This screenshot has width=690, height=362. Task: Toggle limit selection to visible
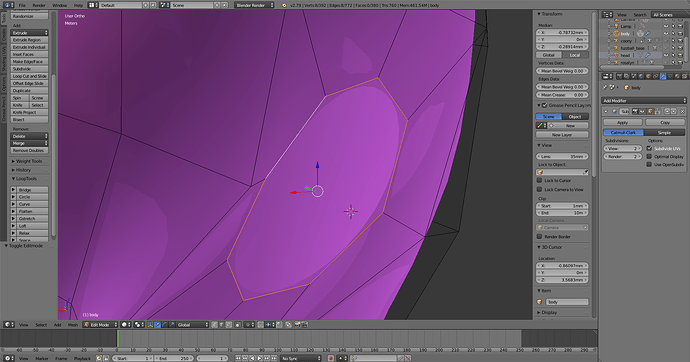pos(238,325)
